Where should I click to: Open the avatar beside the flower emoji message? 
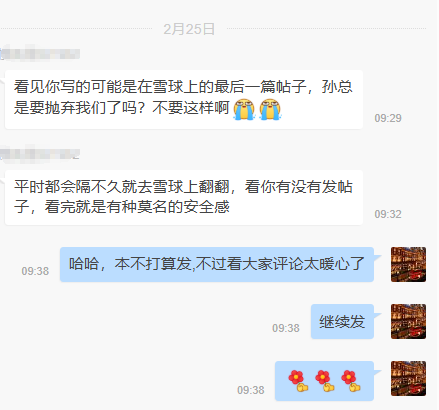tap(408, 378)
